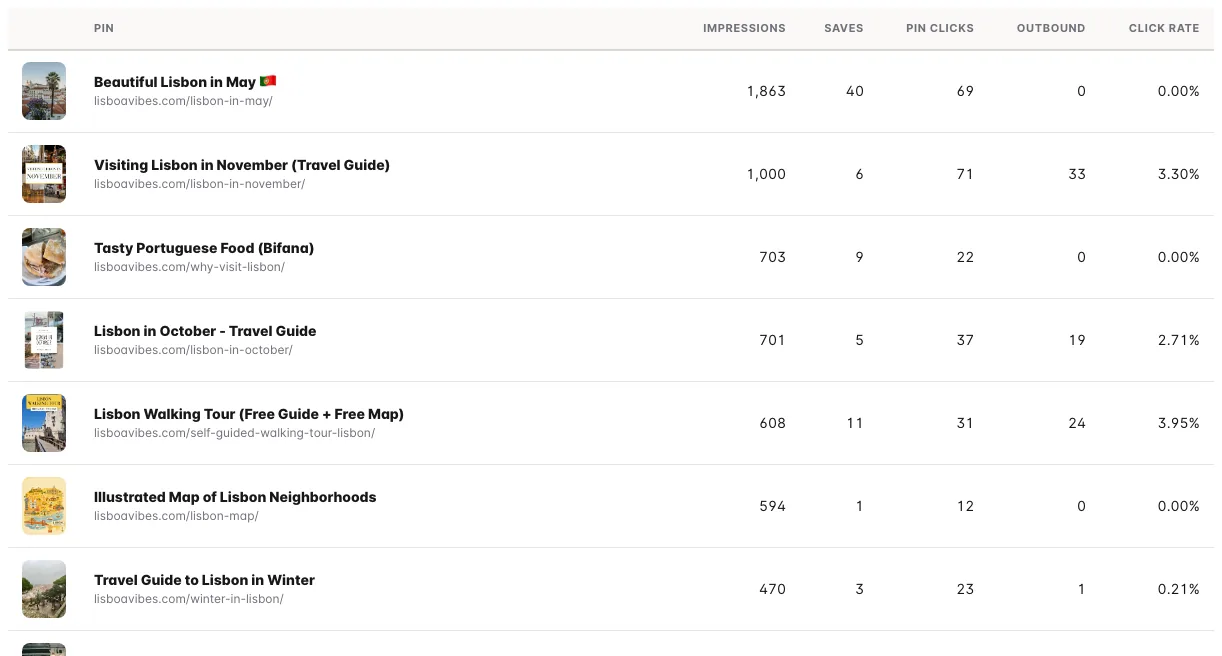The height and width of the screenshot is (656, 1222).
Task: Click the lisboavibes.com/lisbon-in-october/ URL
Action: click(193, 350)
